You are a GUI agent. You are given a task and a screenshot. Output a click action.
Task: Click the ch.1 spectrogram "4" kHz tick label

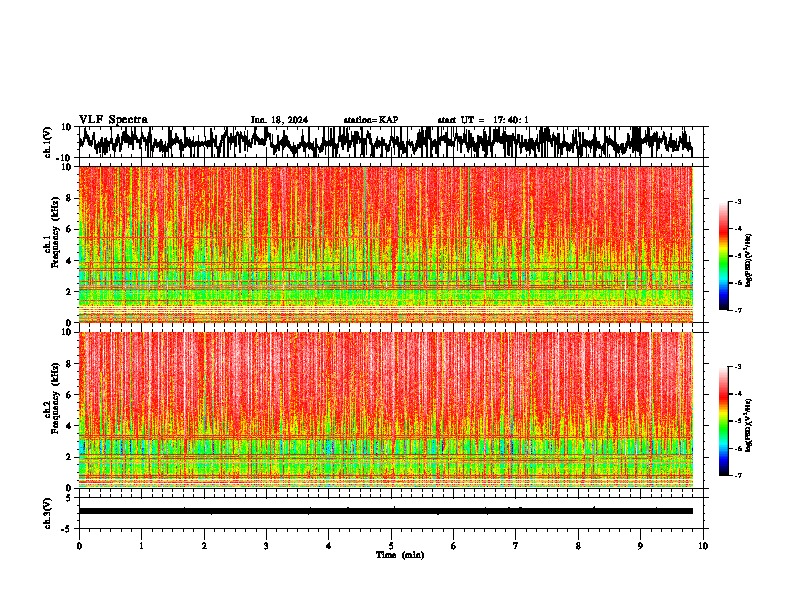click(69, 261)
